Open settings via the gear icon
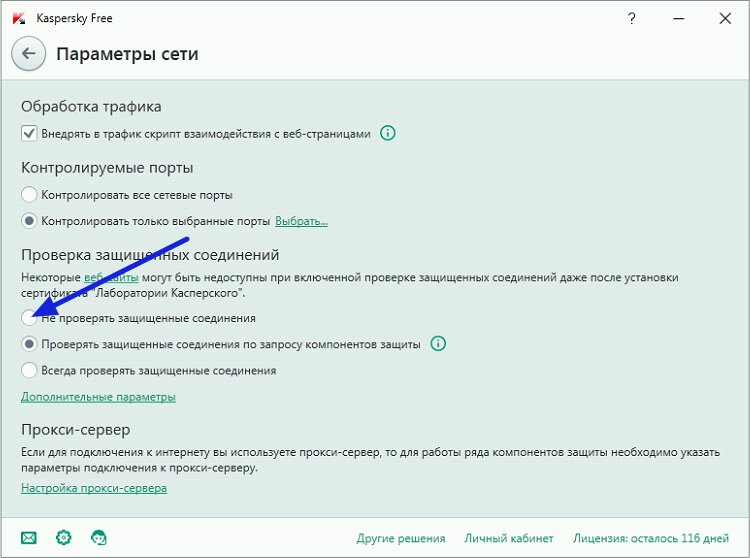This screenshot has width=750, height=558. (64, 537)
